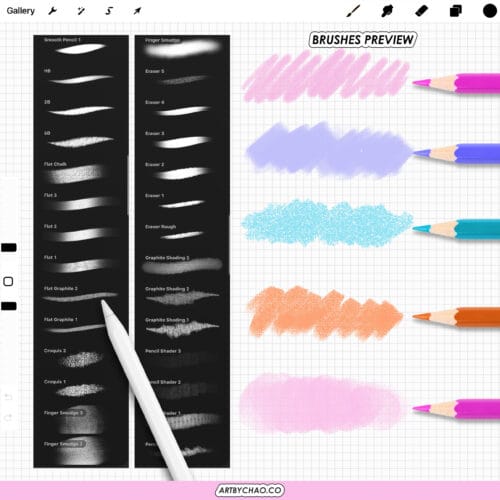Select the 6B pencil brush

point(81,139)
